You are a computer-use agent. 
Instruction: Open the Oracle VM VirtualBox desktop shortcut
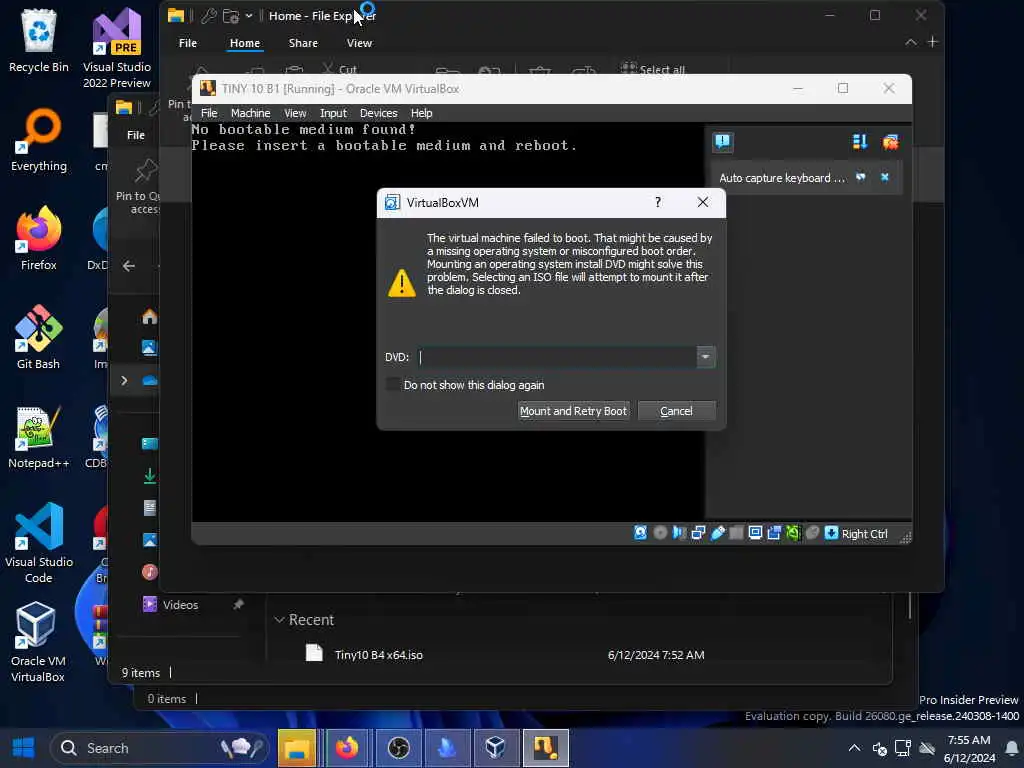39,643
